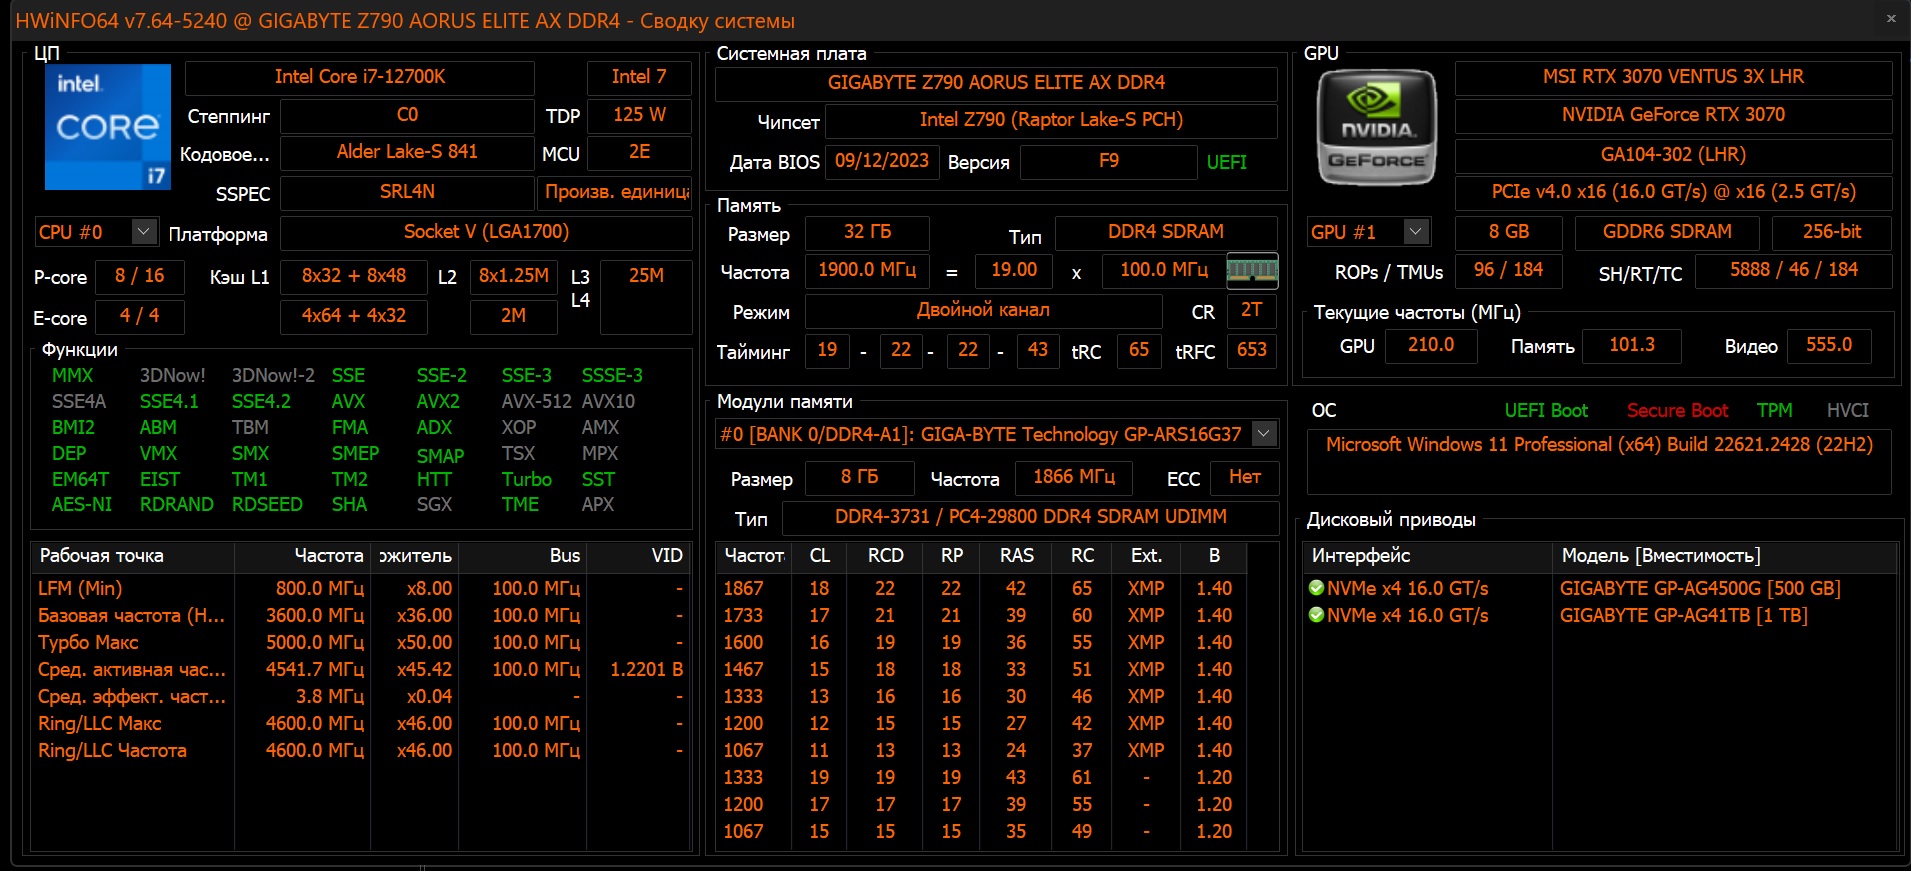Expand the memory module BANK 0 dropdown
The image size is (1911, 871).
pyautogui.click(x=1264, y=434)
